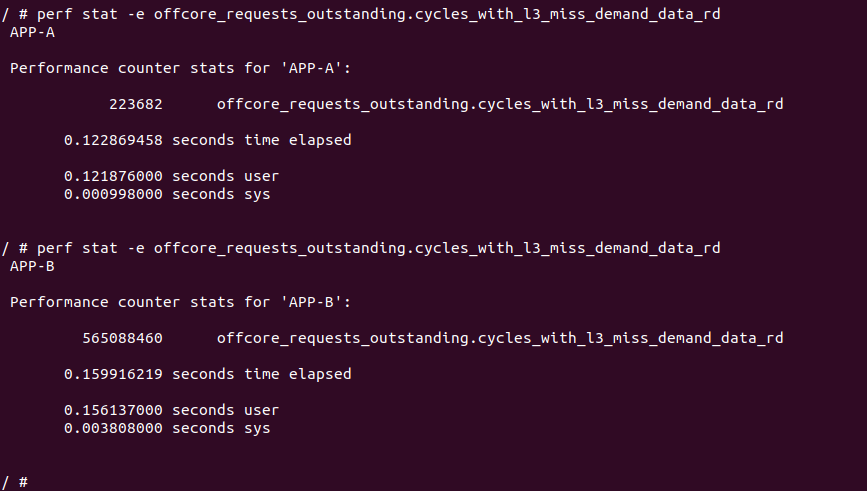Viewport: 867px width, 491px height.
Task: Click the 0.159916219 seconds time elapsed line
Action: click(207, 374)
